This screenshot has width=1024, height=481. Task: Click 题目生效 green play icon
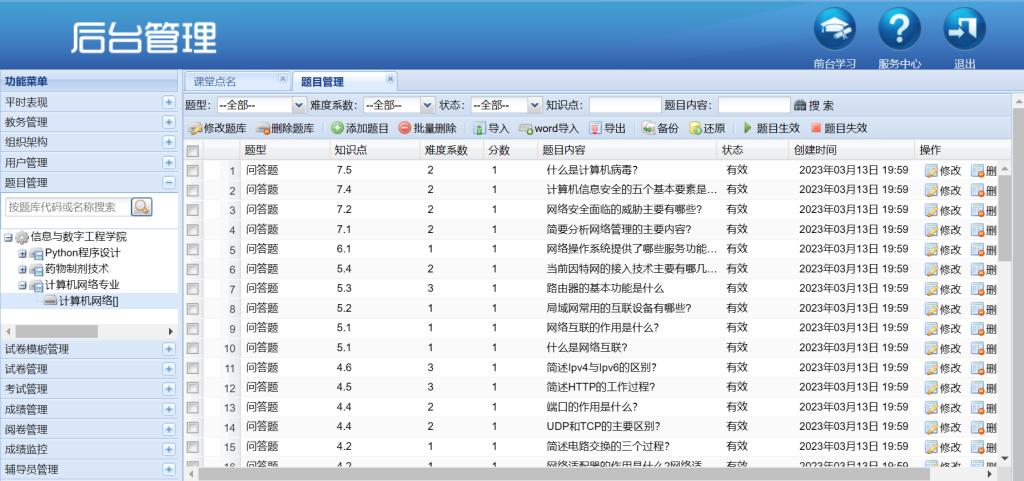pos(747,128)
